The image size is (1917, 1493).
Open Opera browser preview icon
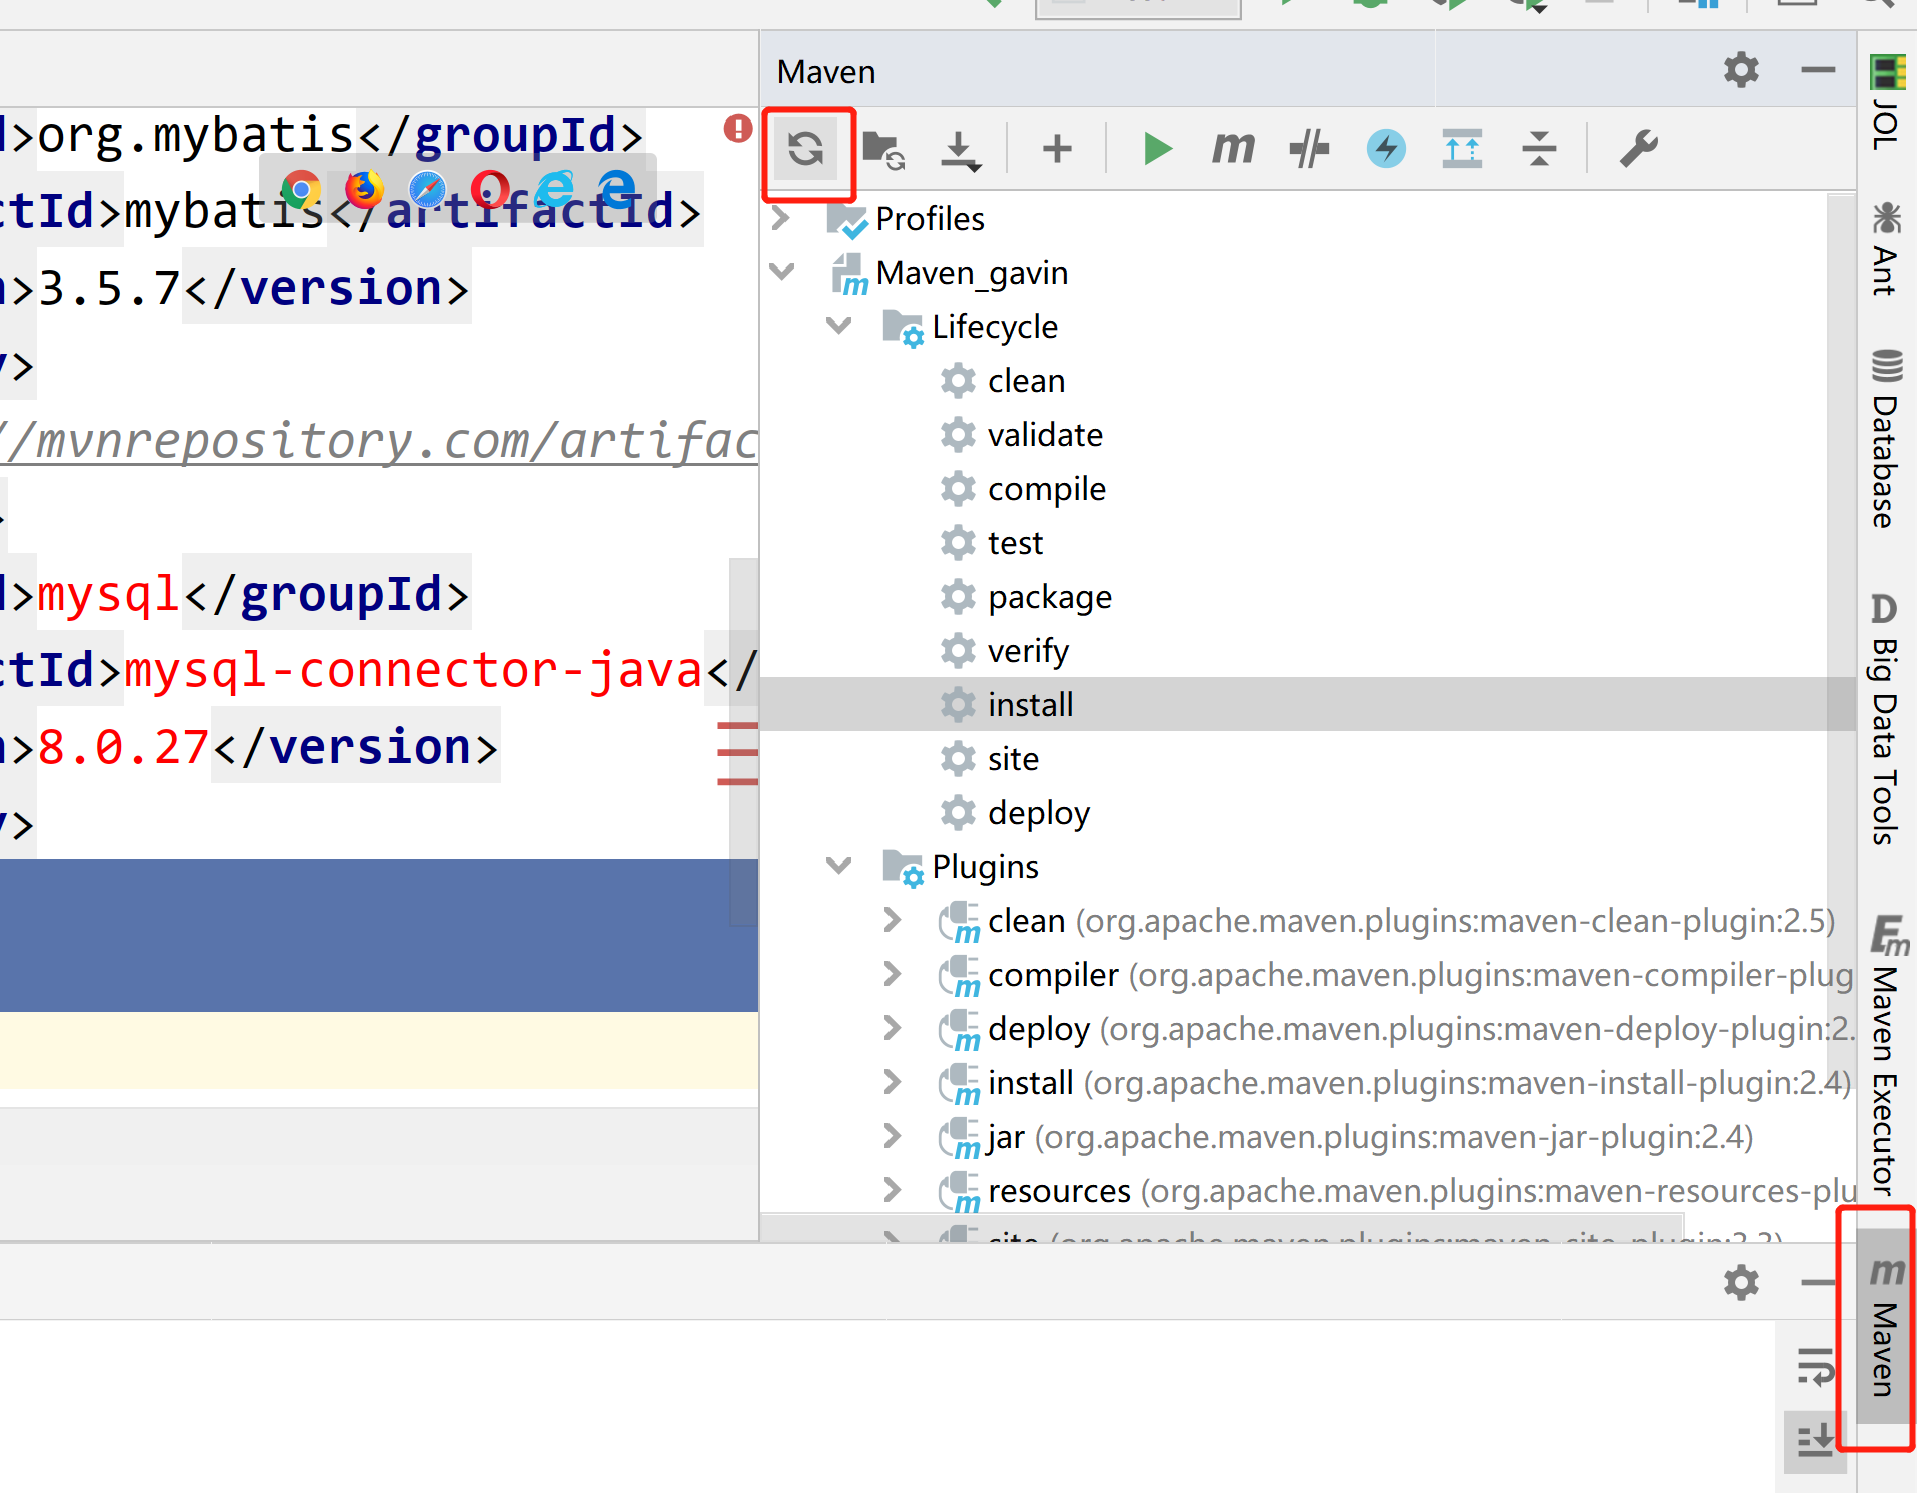click(x=490, y=188)
